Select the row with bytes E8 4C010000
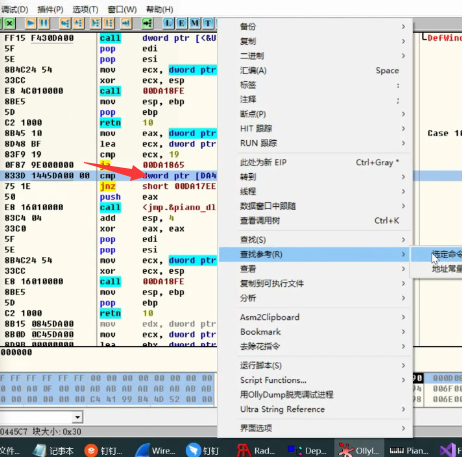Image resolution: width=462 pixels, height=457 pixels. point(109,91)
